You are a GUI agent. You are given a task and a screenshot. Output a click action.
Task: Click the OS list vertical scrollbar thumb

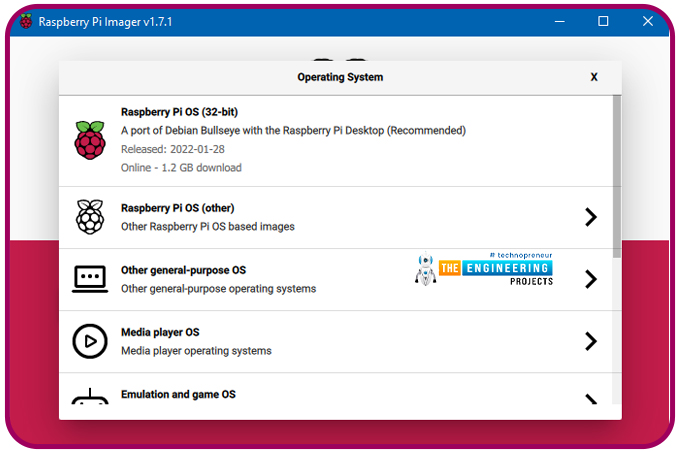click(x=617, y=177)
